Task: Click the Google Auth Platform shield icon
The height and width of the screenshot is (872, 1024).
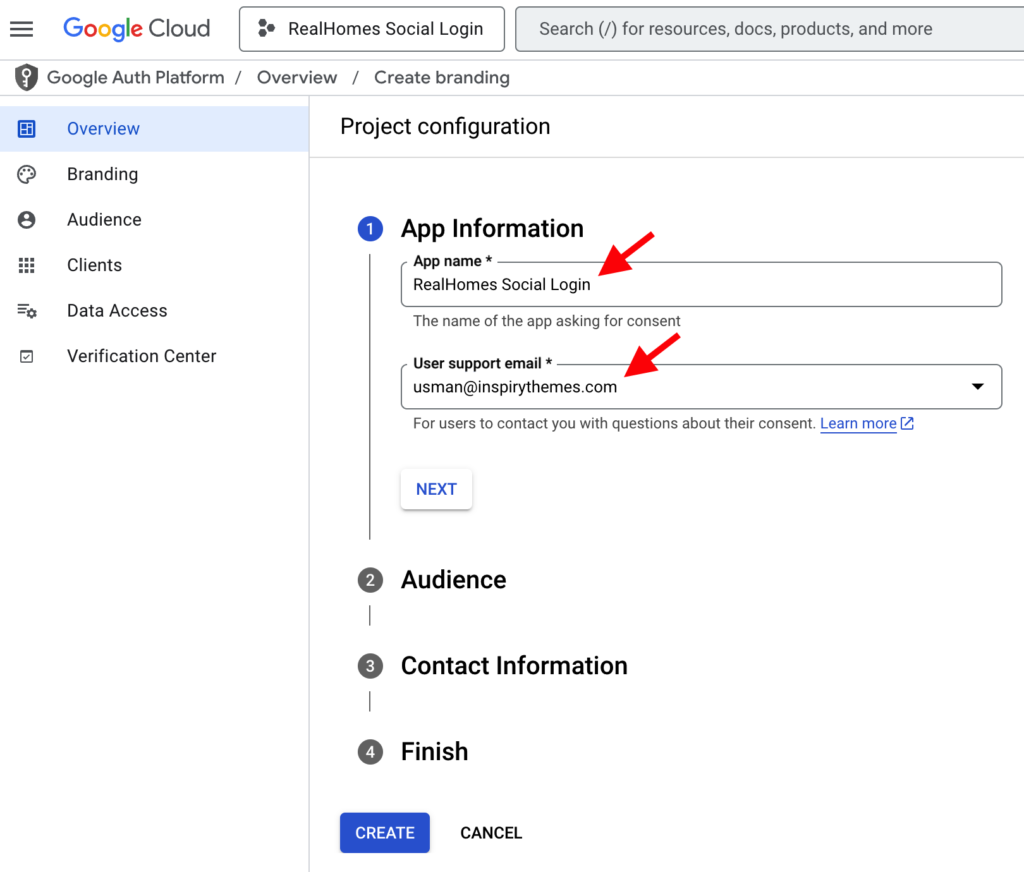Action: (x=26, y=78)
